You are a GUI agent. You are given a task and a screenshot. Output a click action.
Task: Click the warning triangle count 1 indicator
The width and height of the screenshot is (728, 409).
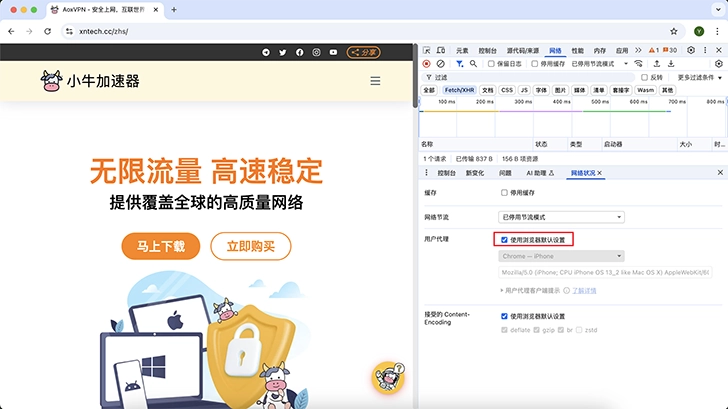click(654, 50)
